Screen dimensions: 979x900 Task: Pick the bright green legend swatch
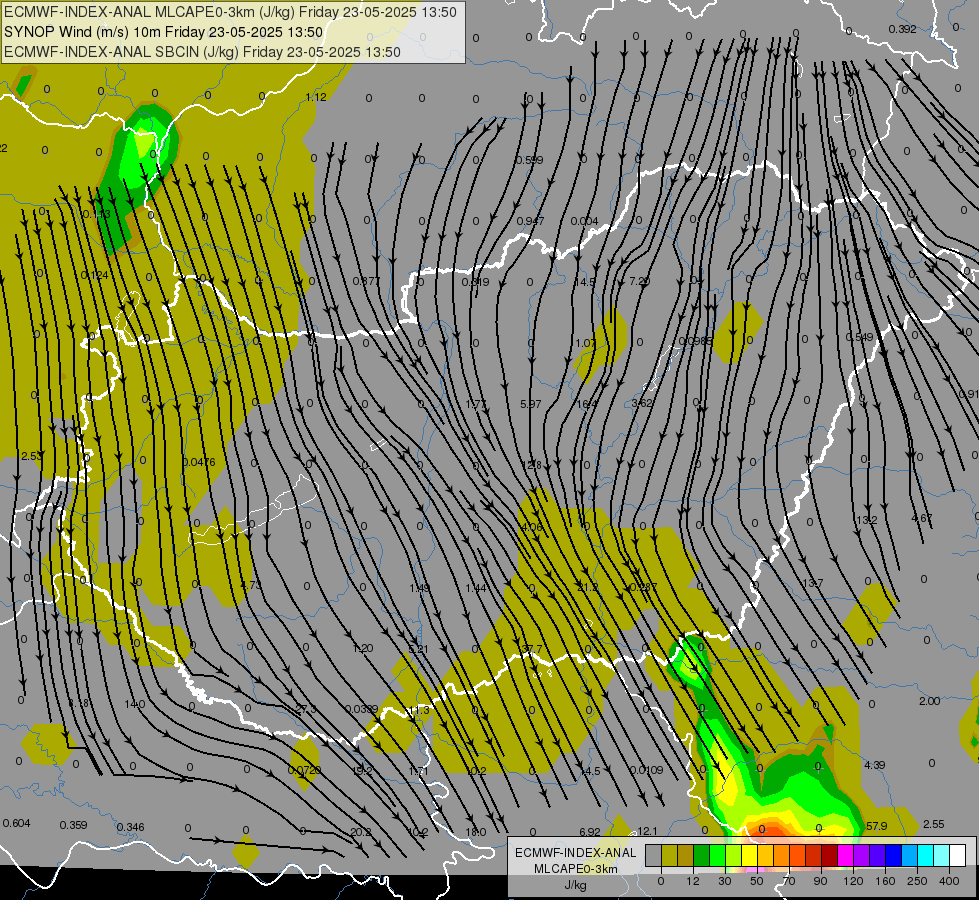click(718, 855)
